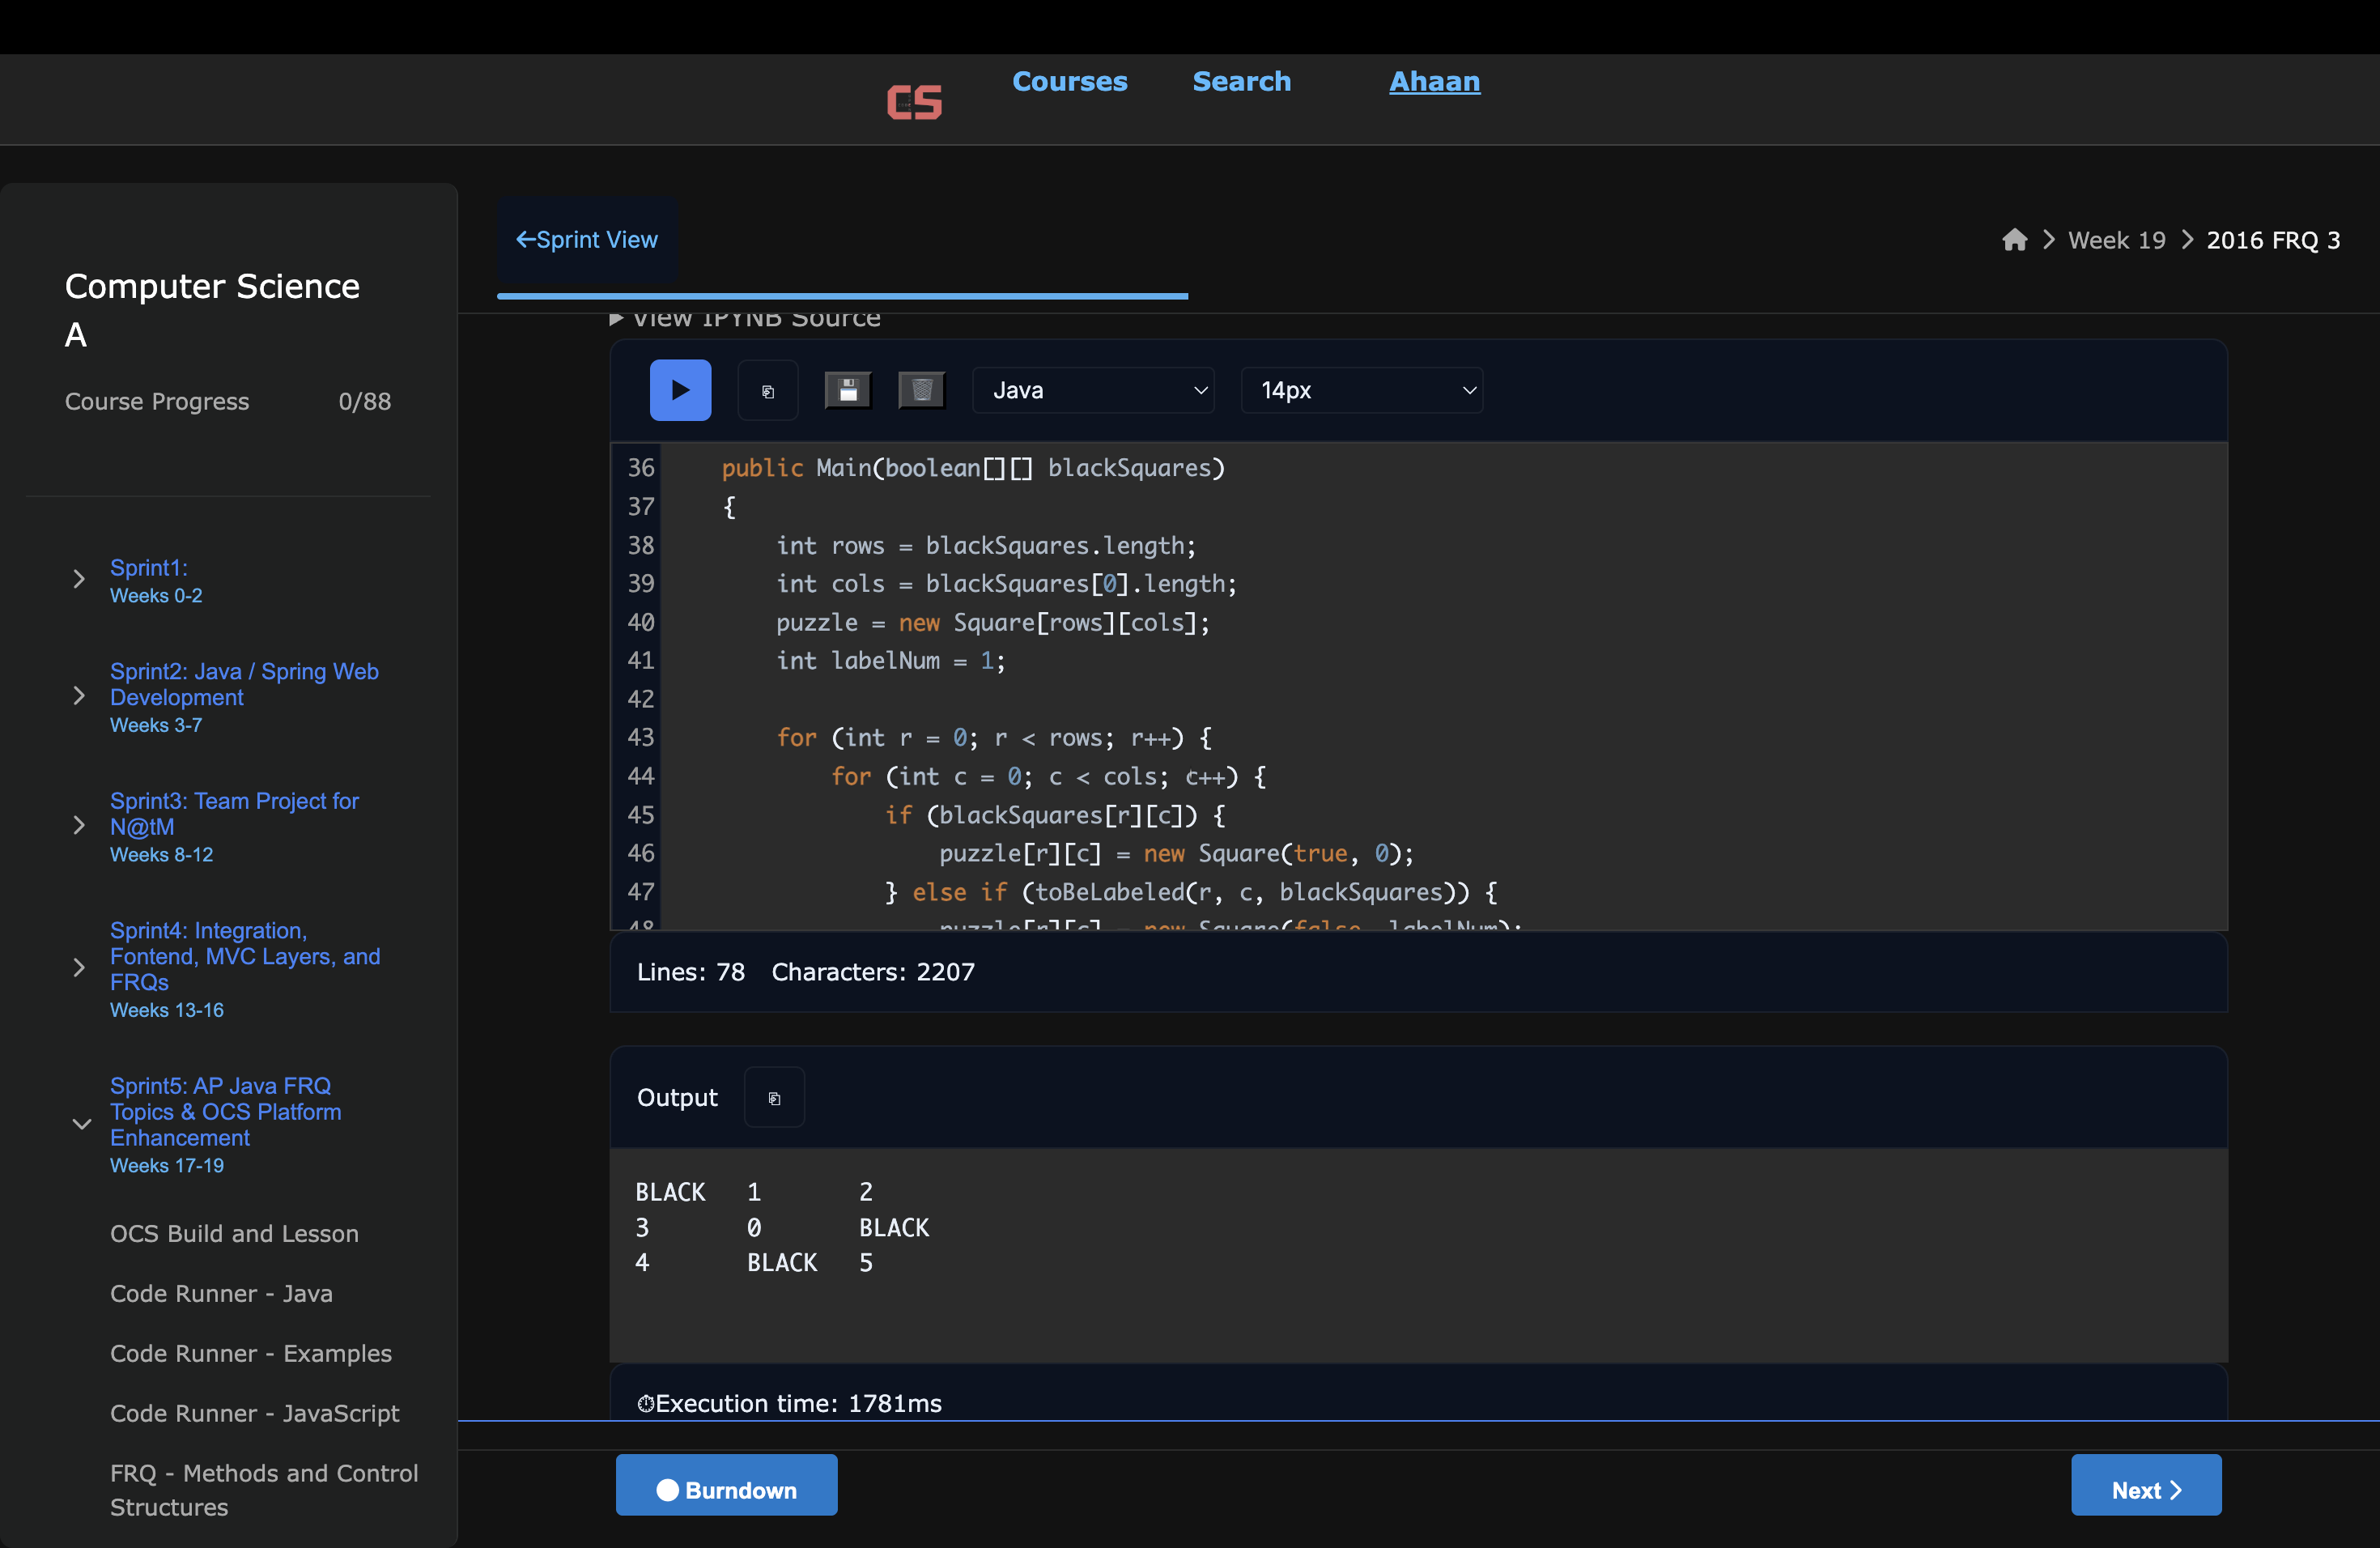
Task: Click the home icon in the breadcrumb
Action: tap(2014, 240)
